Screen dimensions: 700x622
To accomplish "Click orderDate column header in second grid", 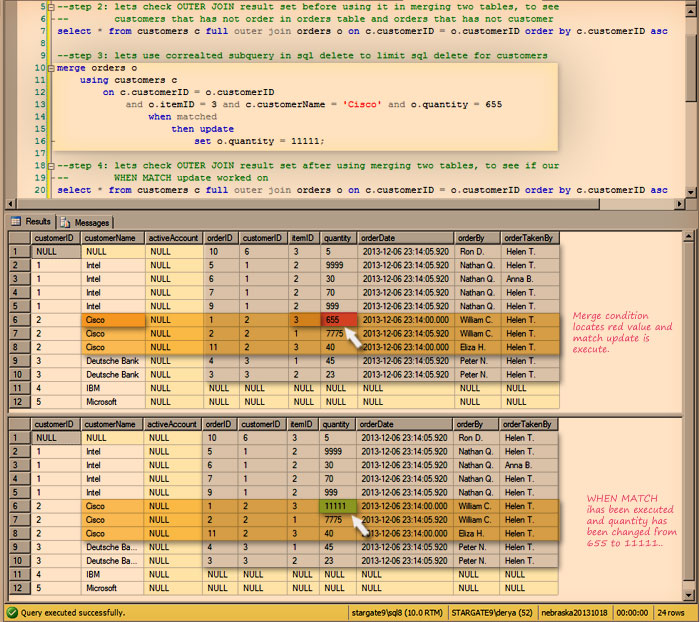I will tap(379, 424).
